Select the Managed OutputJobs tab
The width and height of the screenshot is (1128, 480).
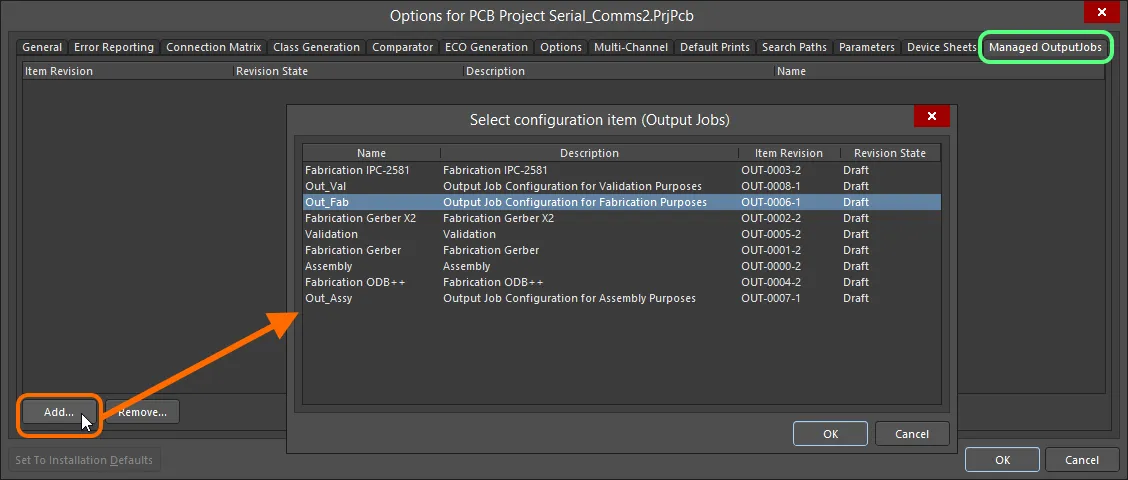click(x=1045, y=47)
